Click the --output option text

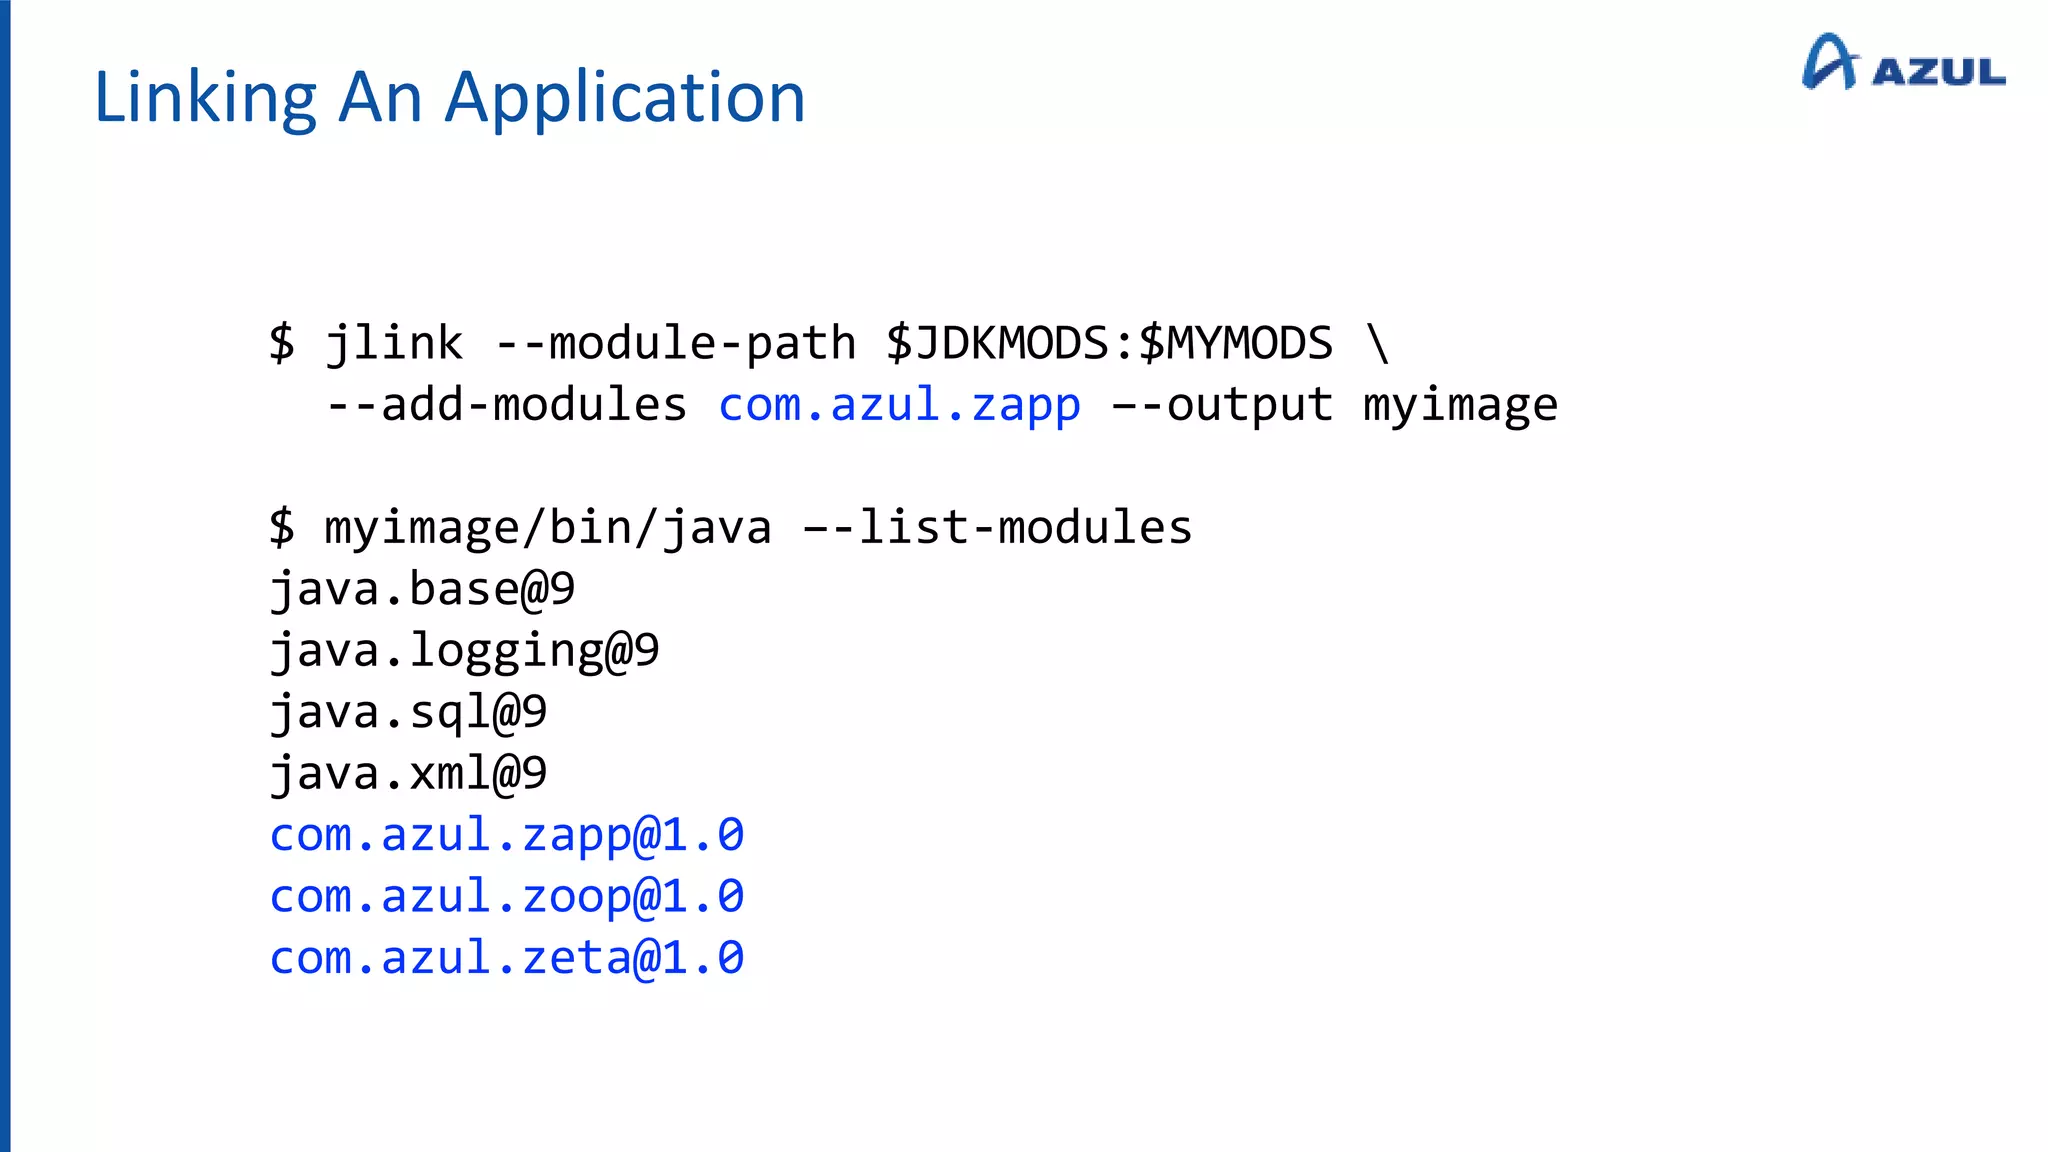point(1222,405)
